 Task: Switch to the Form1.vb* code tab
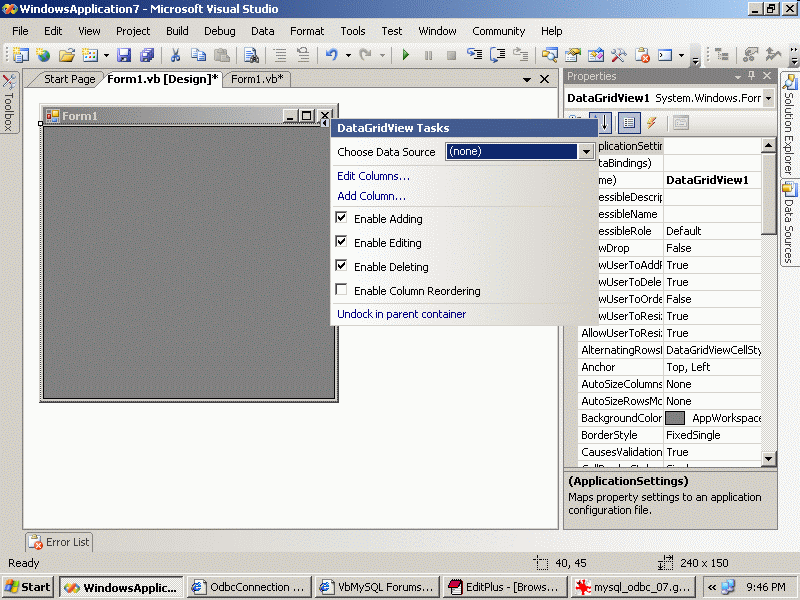257,79
